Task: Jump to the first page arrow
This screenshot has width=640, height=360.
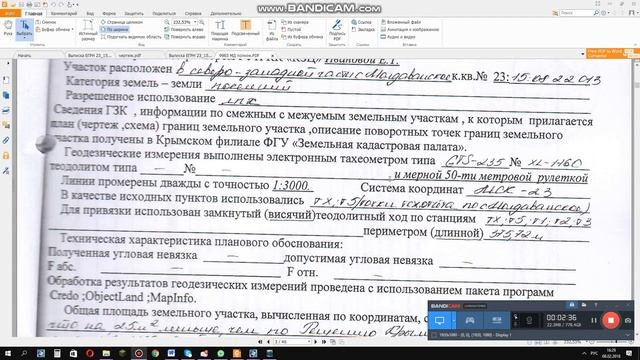Action: (x=260, y=342)
